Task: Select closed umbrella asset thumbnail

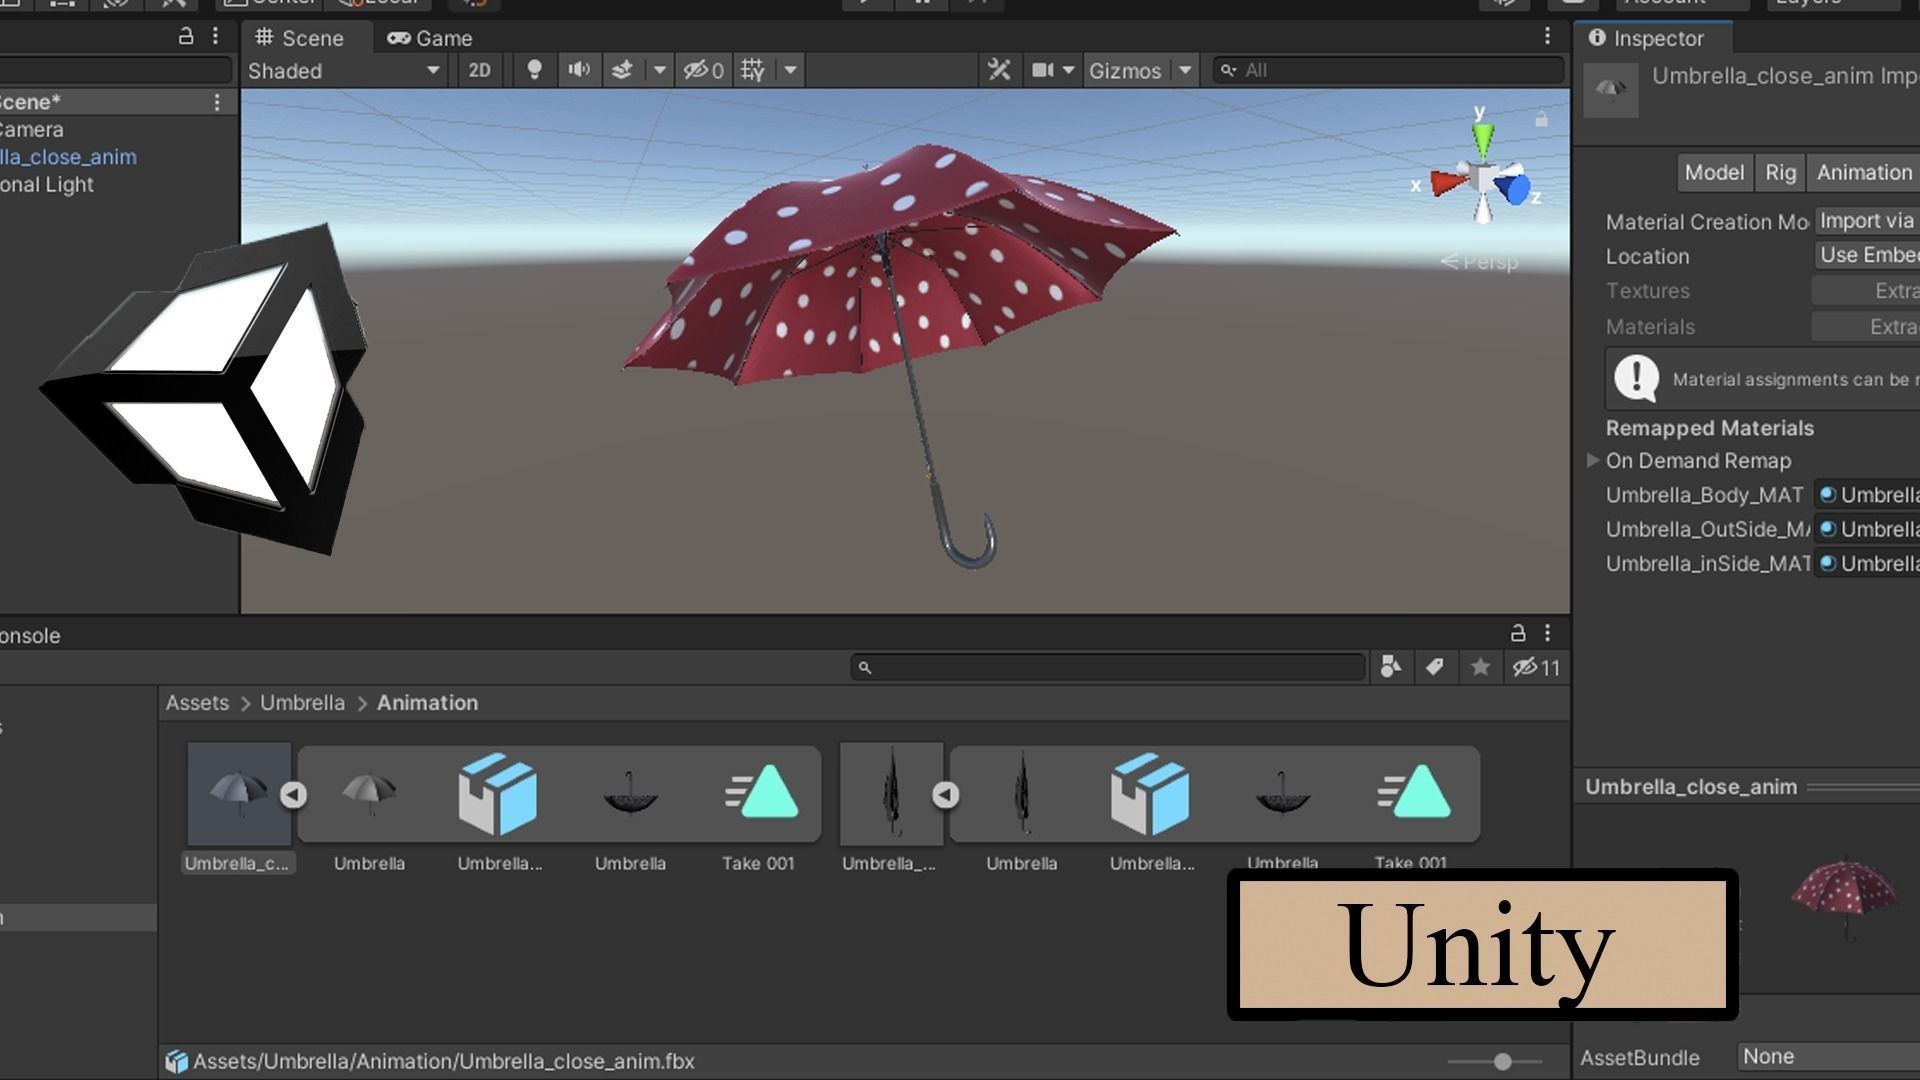Action: click(x=891, y=794)
